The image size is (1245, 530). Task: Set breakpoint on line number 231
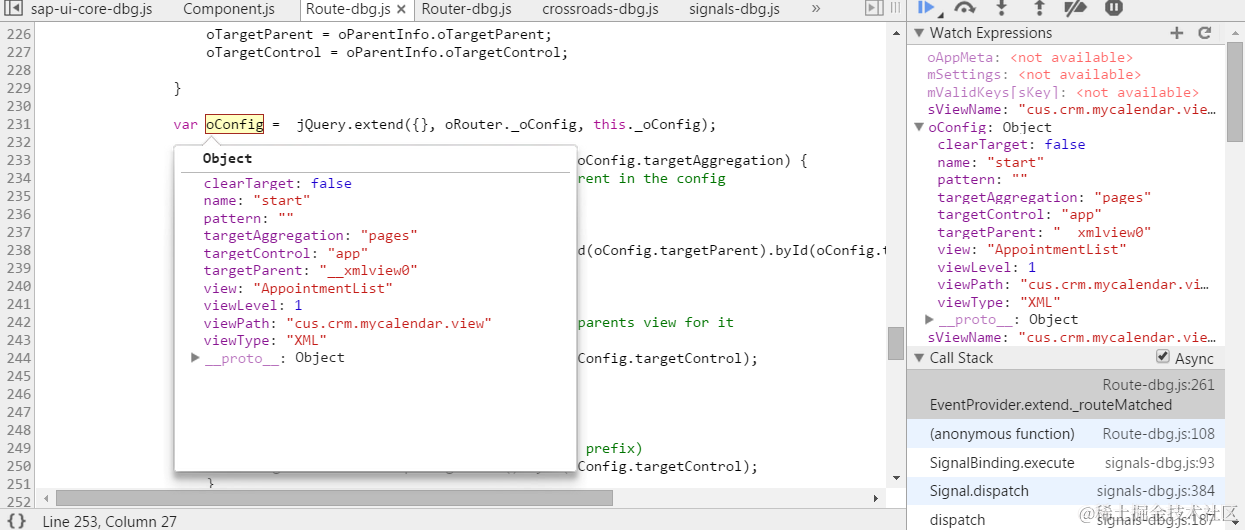18,124
